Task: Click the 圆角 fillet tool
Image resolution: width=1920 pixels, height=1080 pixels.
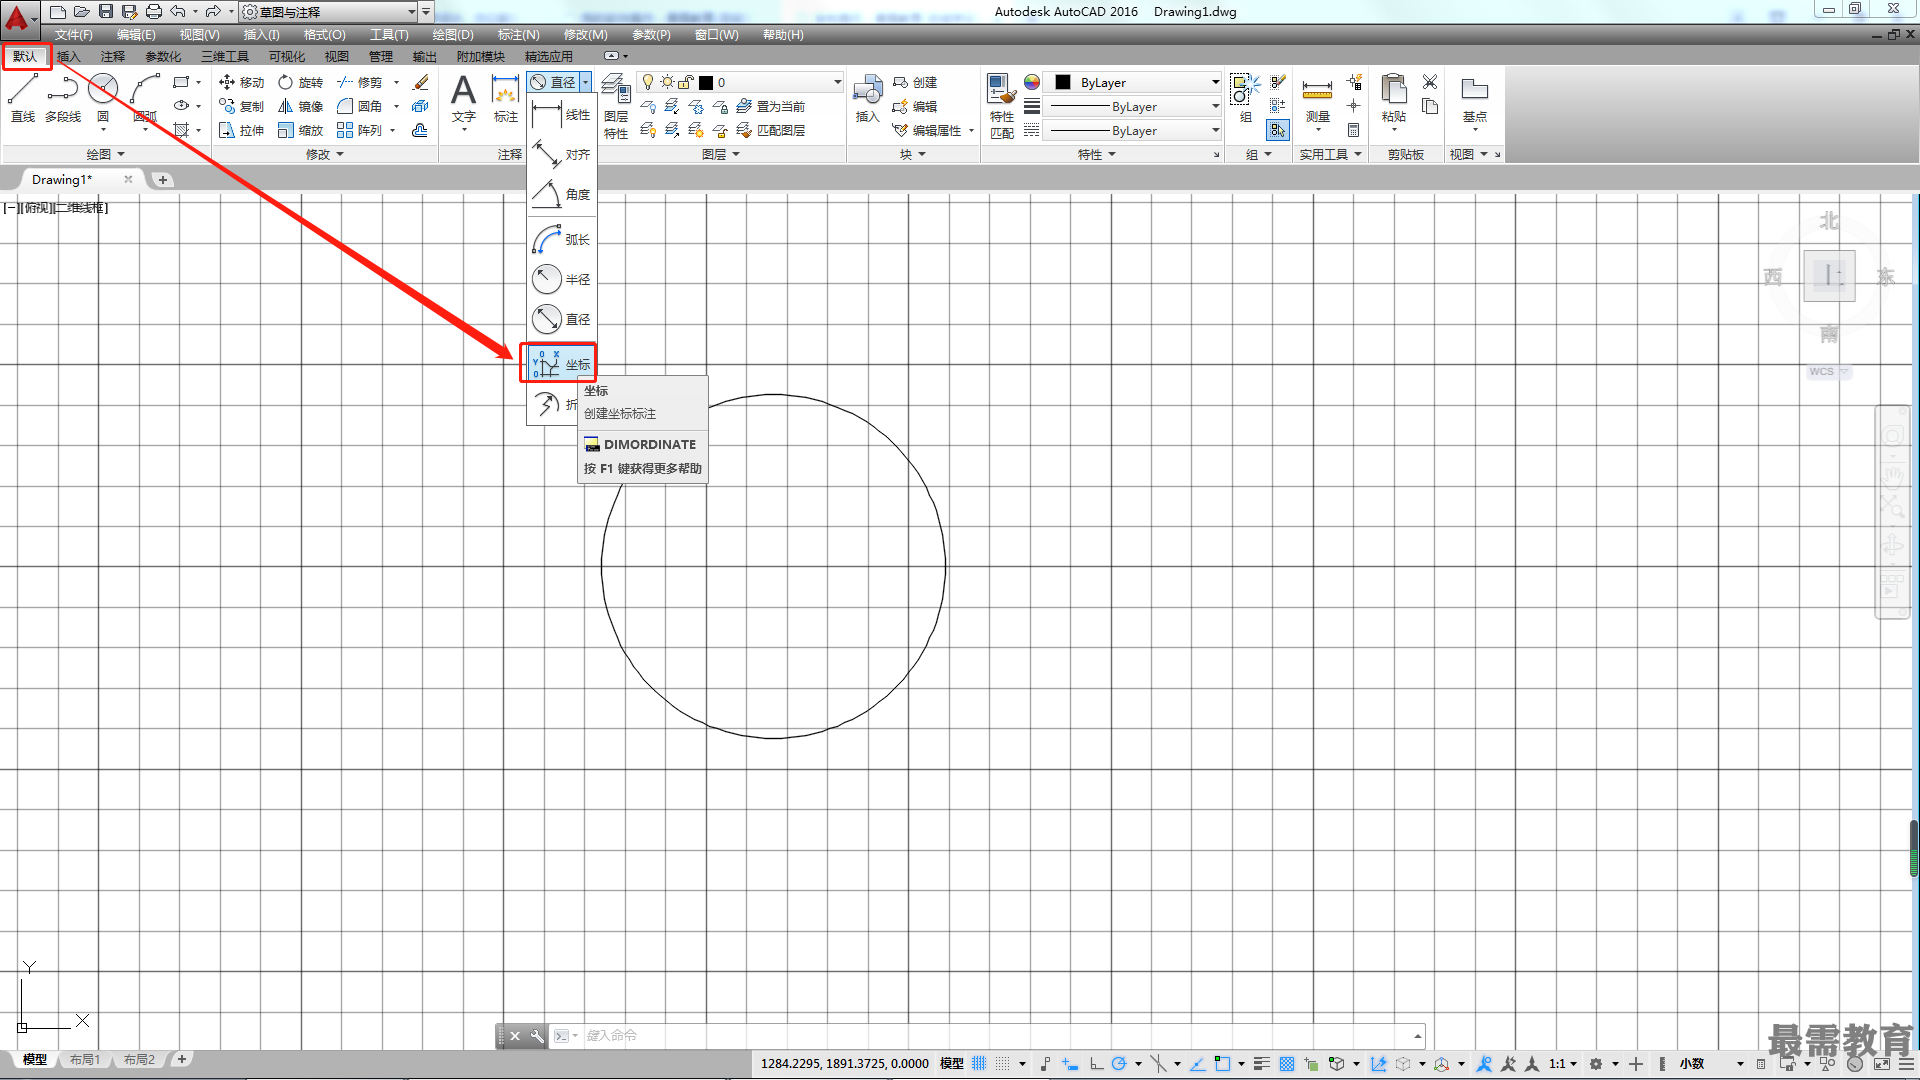Action: click(x=360, y=106)
